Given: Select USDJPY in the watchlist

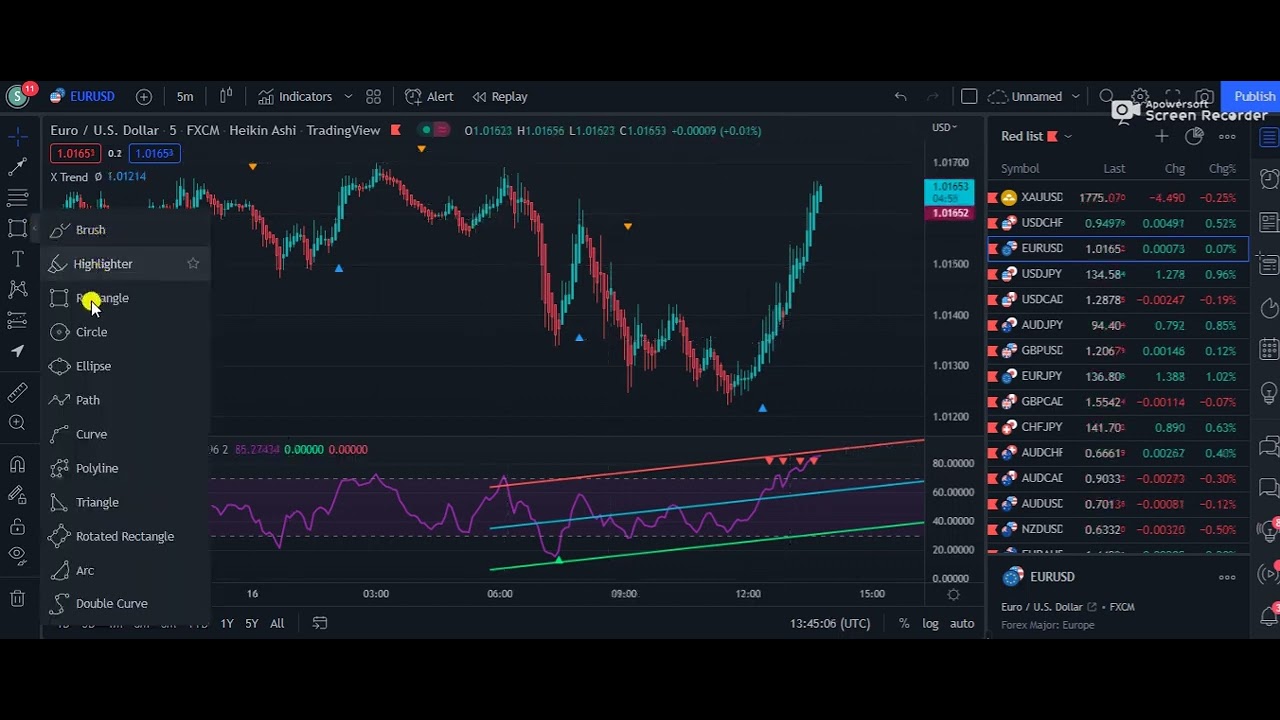Looking at the screenshot, I should (x=1118, y=274).
